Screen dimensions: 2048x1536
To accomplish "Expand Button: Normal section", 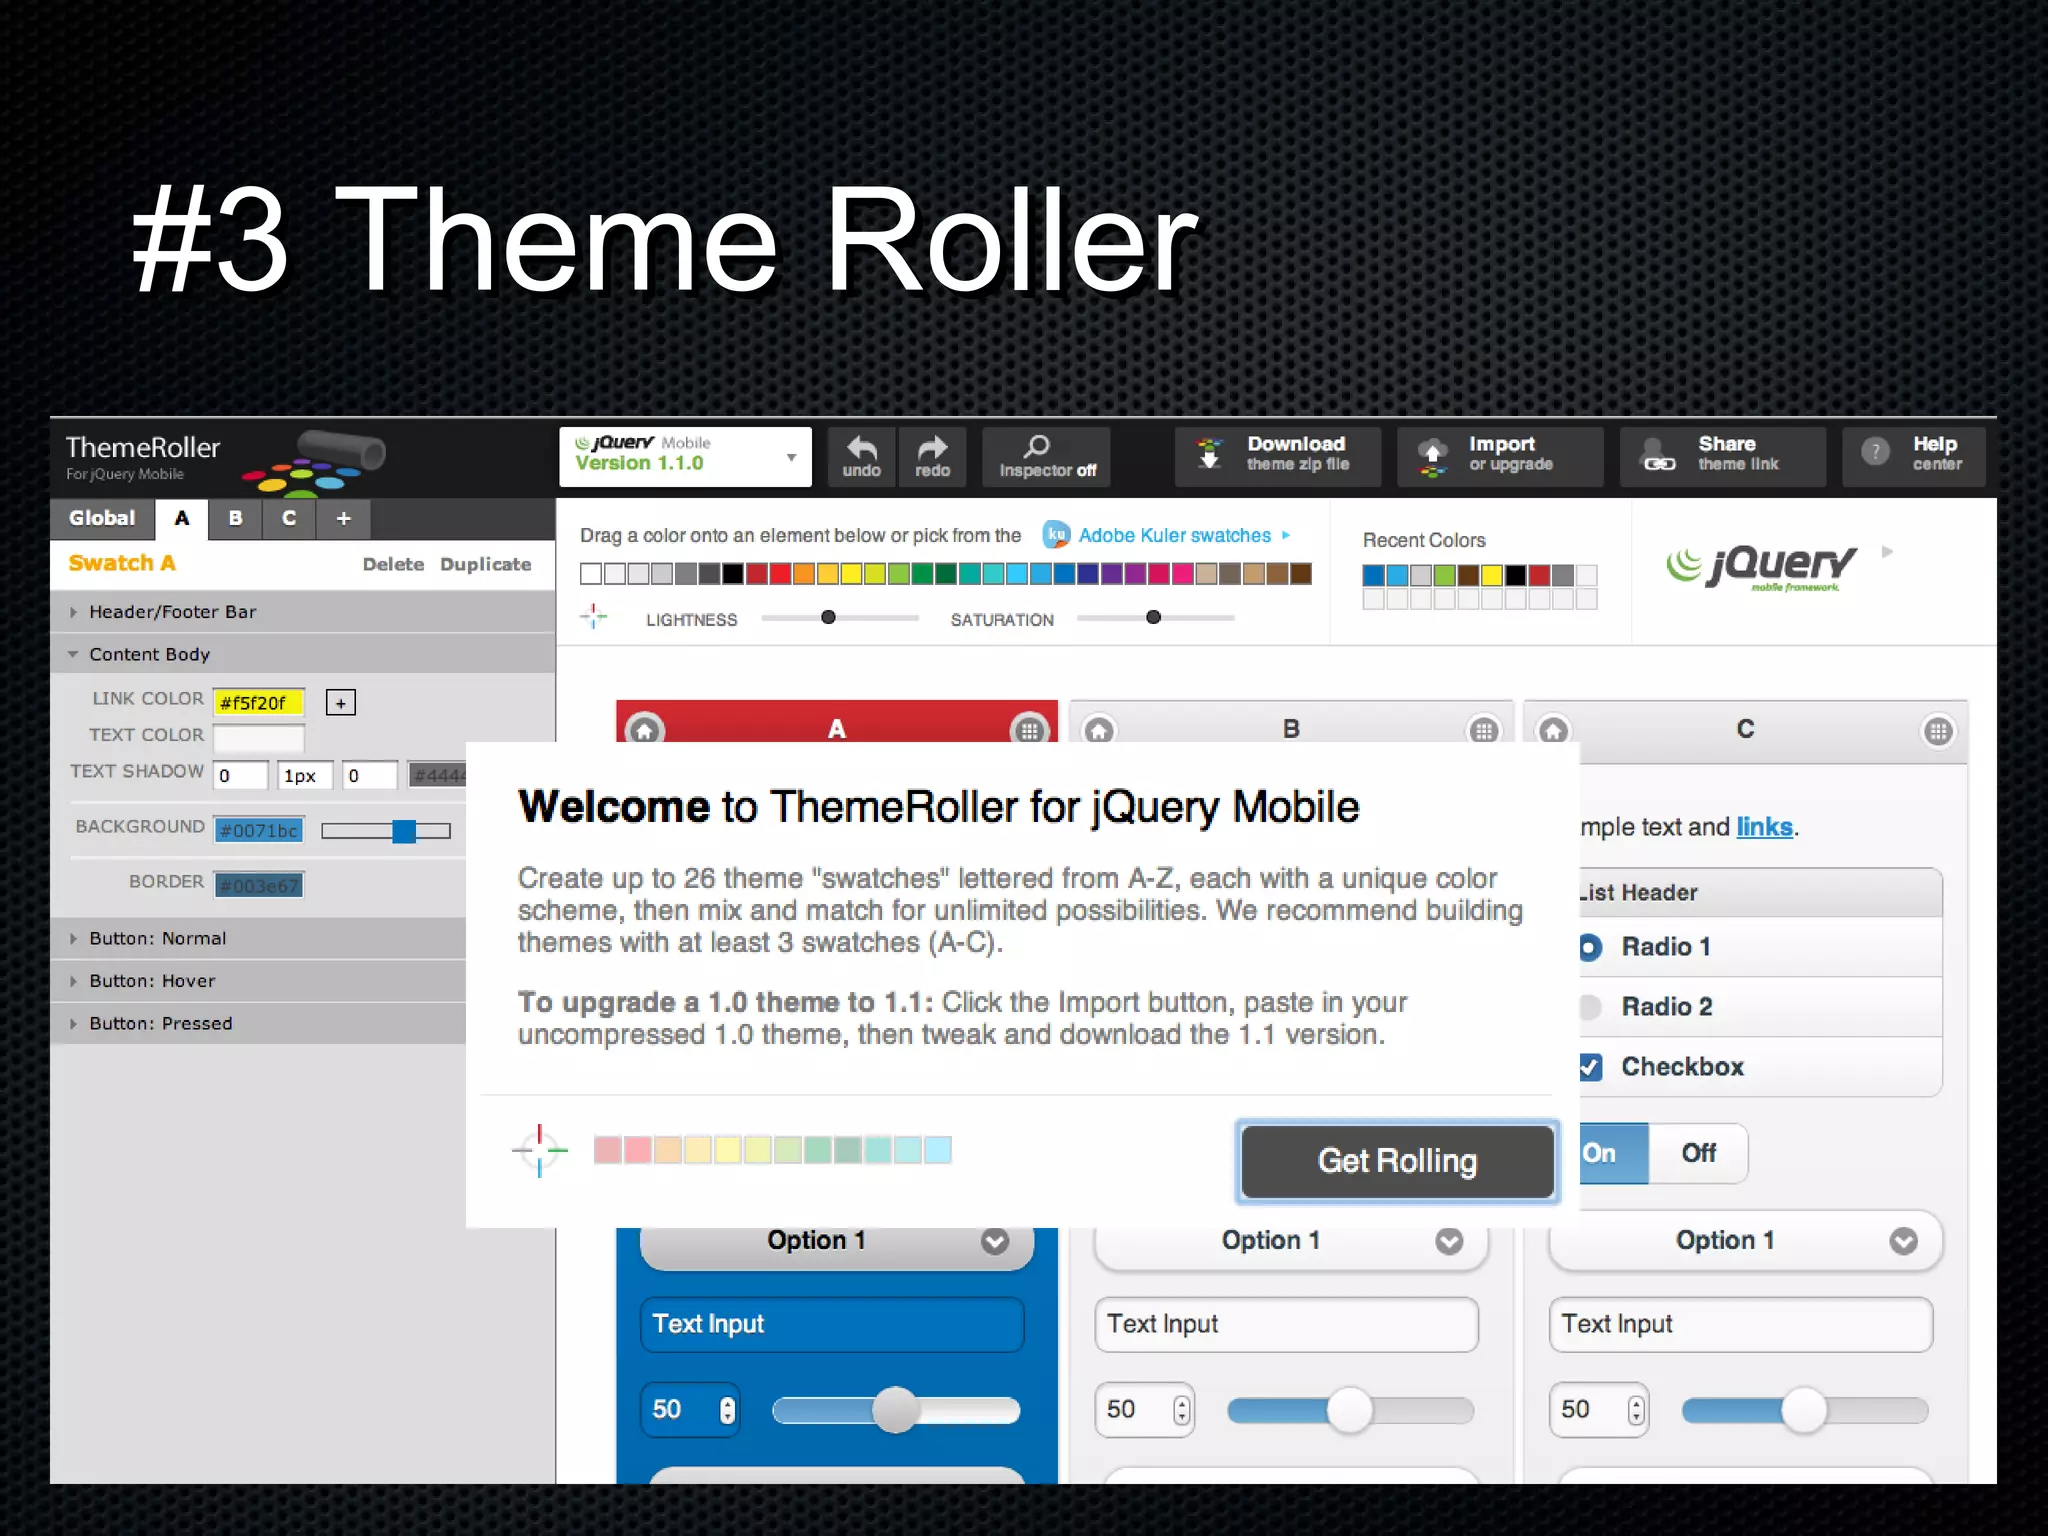I will pos(258,939).
